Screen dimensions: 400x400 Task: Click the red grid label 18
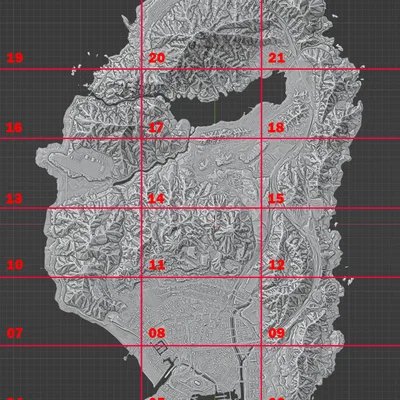276,127
